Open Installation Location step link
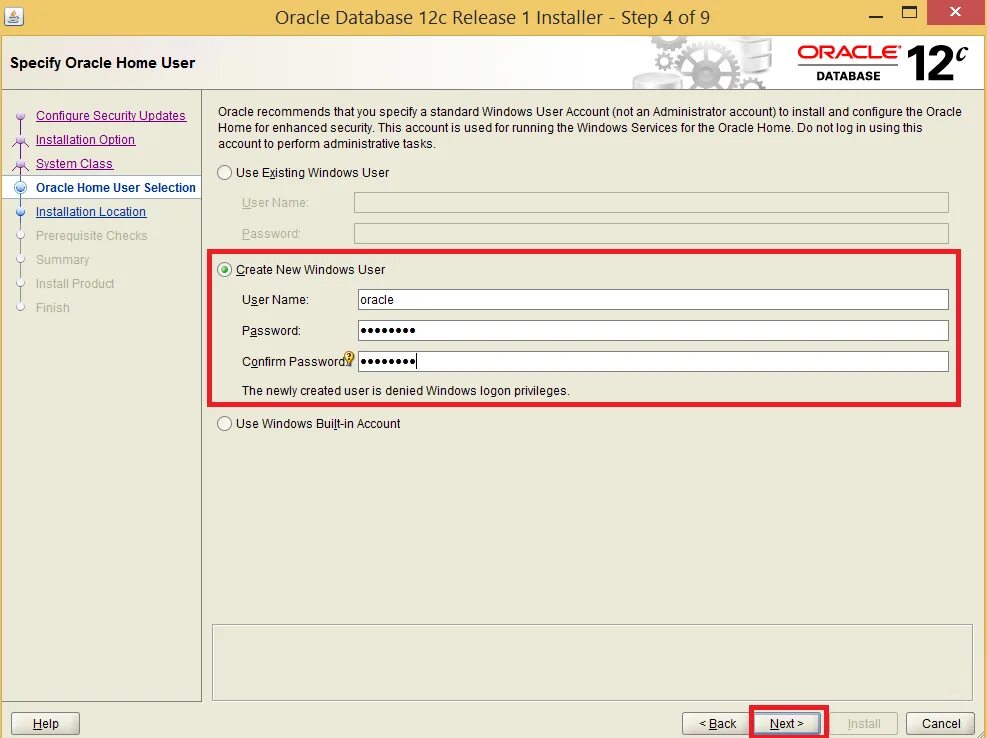 tap(91, 212)
